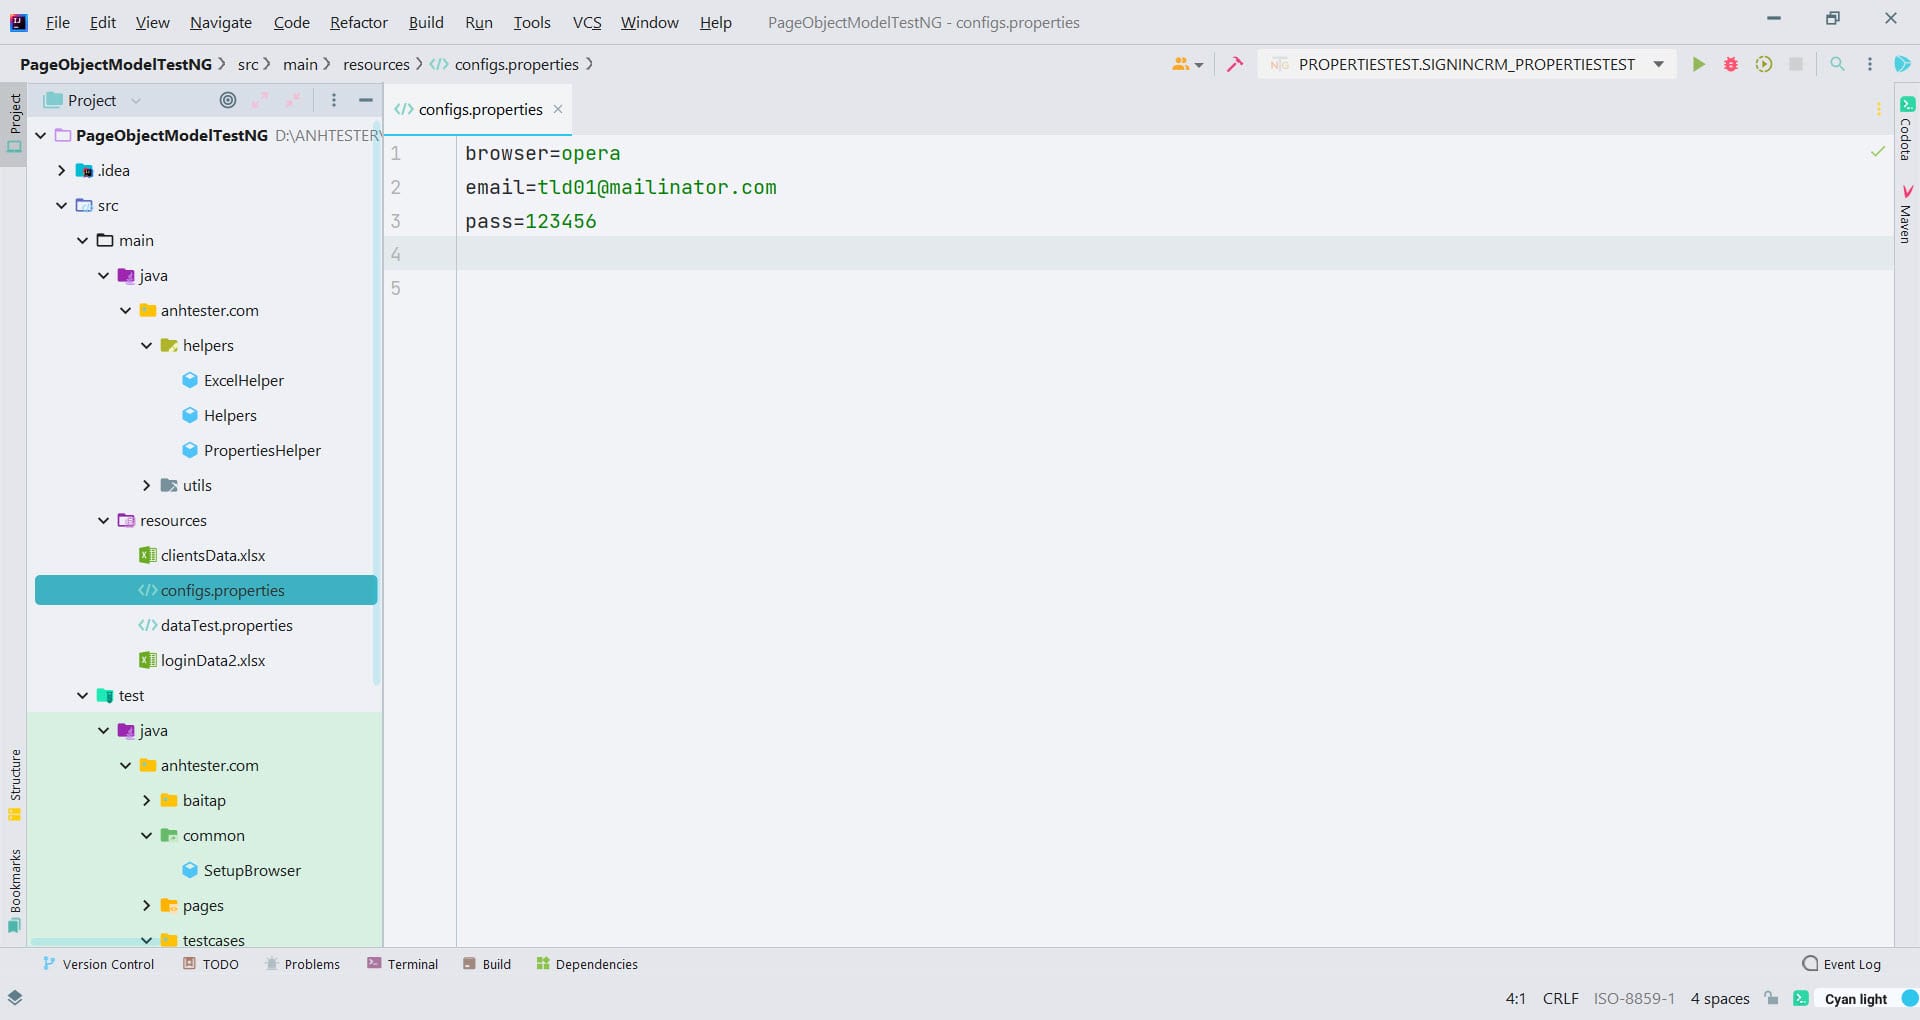Run the selected test configuration
1920x1020 pixels.
pos(1698,64)
